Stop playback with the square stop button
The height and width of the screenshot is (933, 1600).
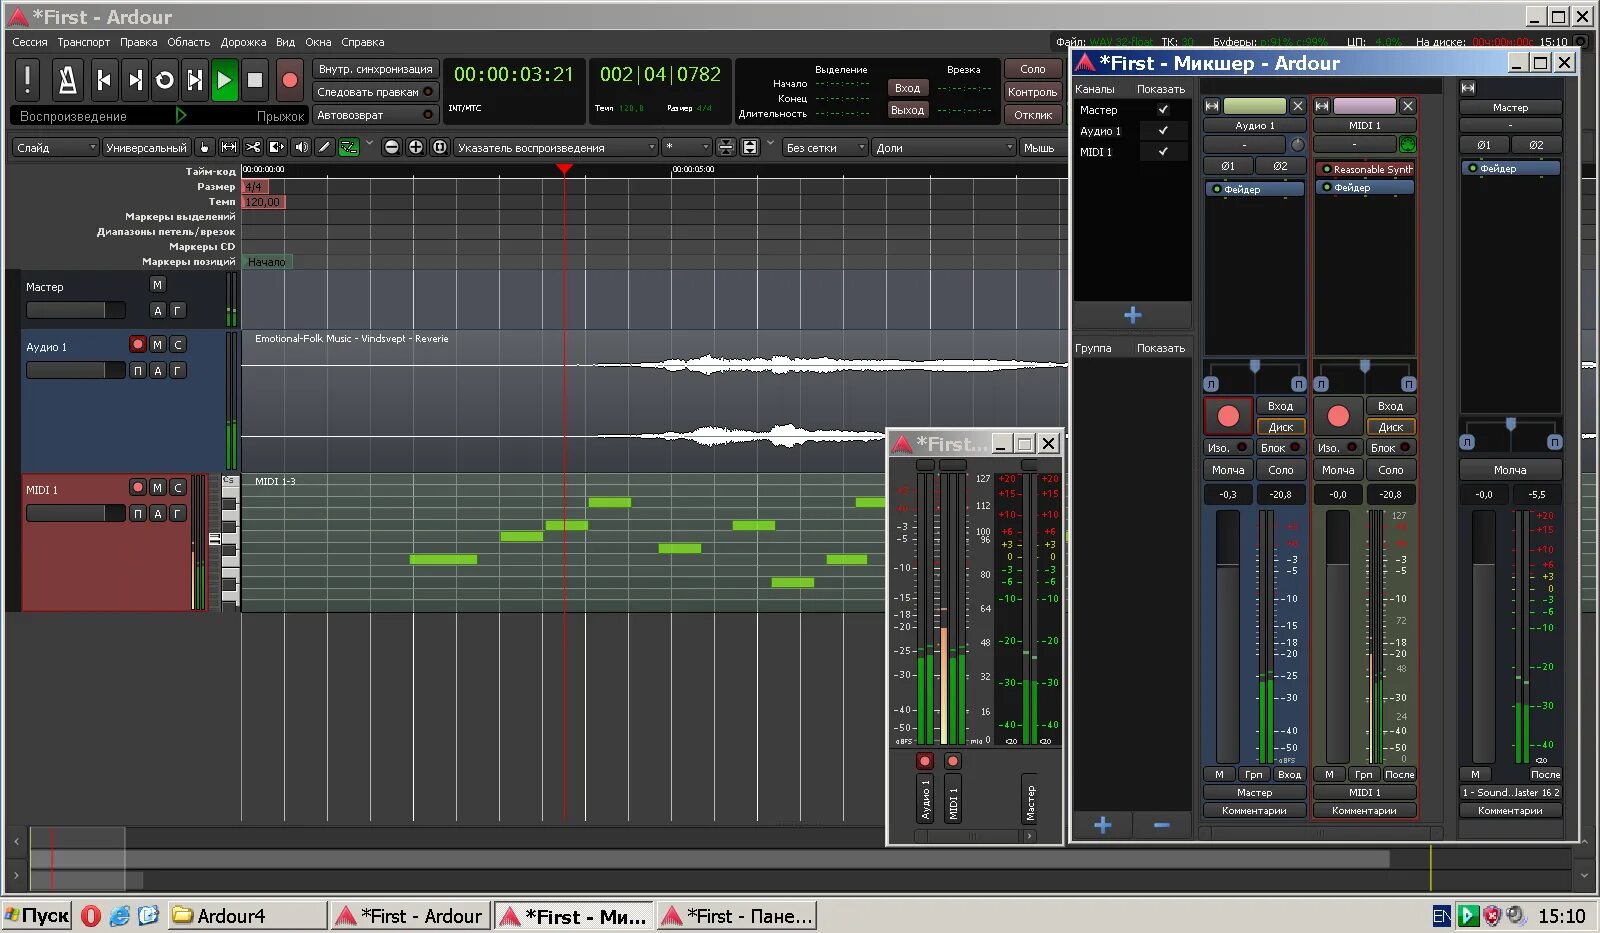[x=255, y=80]
